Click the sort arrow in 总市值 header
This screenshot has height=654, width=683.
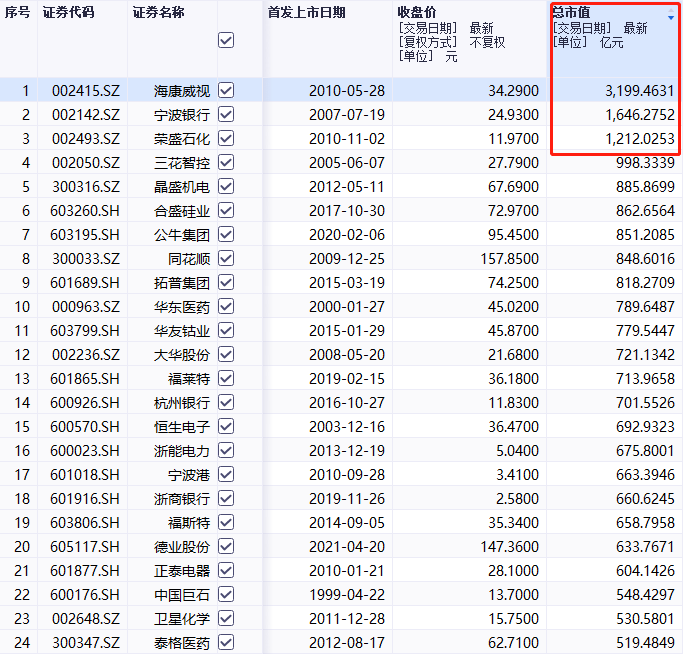671,14
